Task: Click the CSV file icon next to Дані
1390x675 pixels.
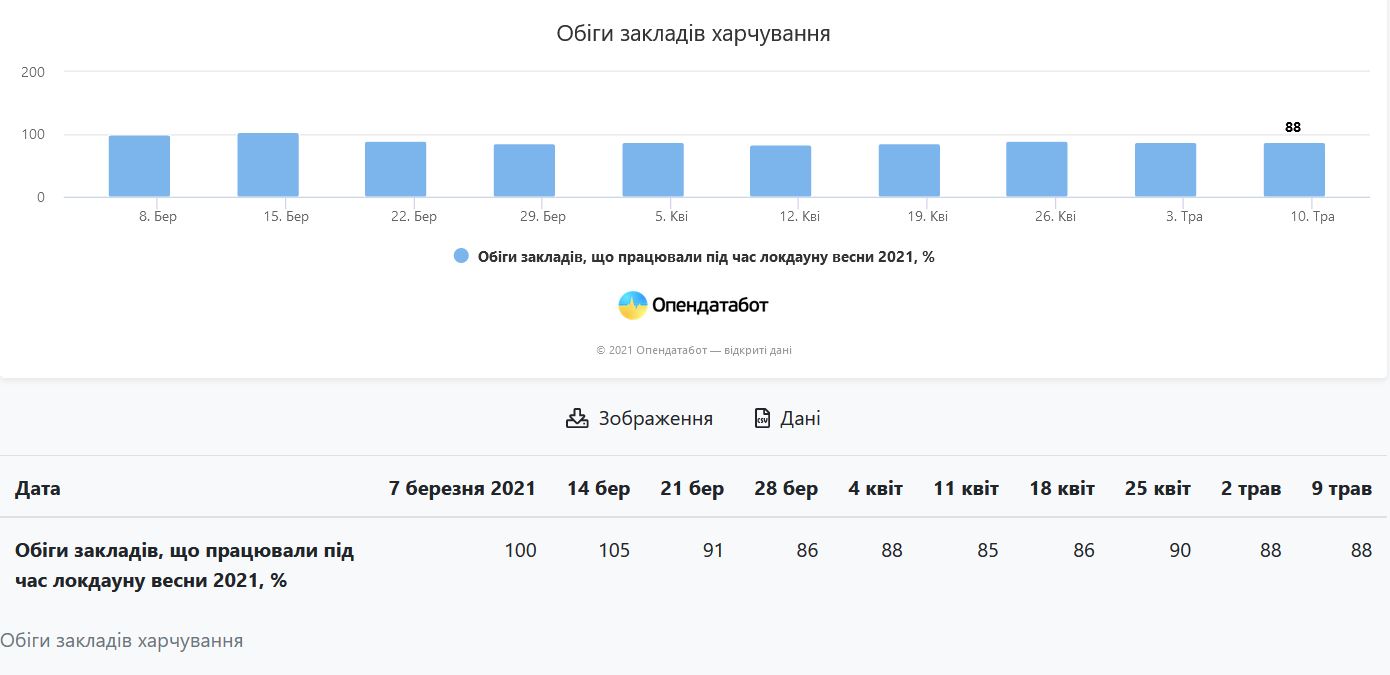Action: [x=761, y=418]
